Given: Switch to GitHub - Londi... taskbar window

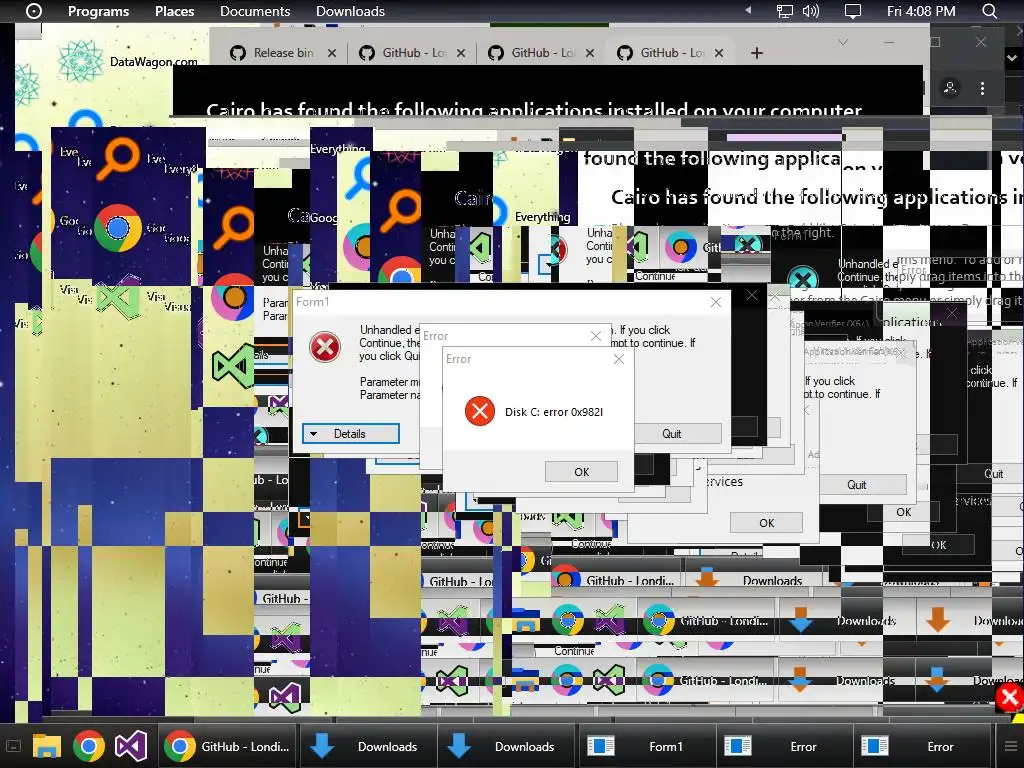Looking at the screenshot, I should 227,746.
